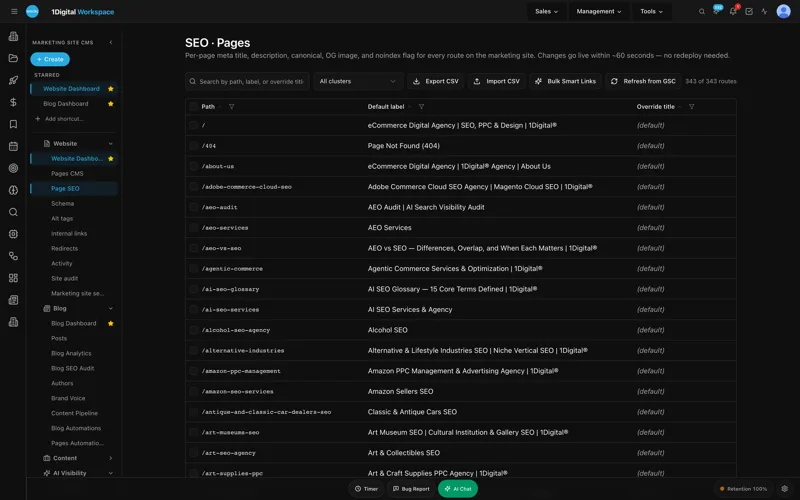Open AI Chat green button

(458, 489)
